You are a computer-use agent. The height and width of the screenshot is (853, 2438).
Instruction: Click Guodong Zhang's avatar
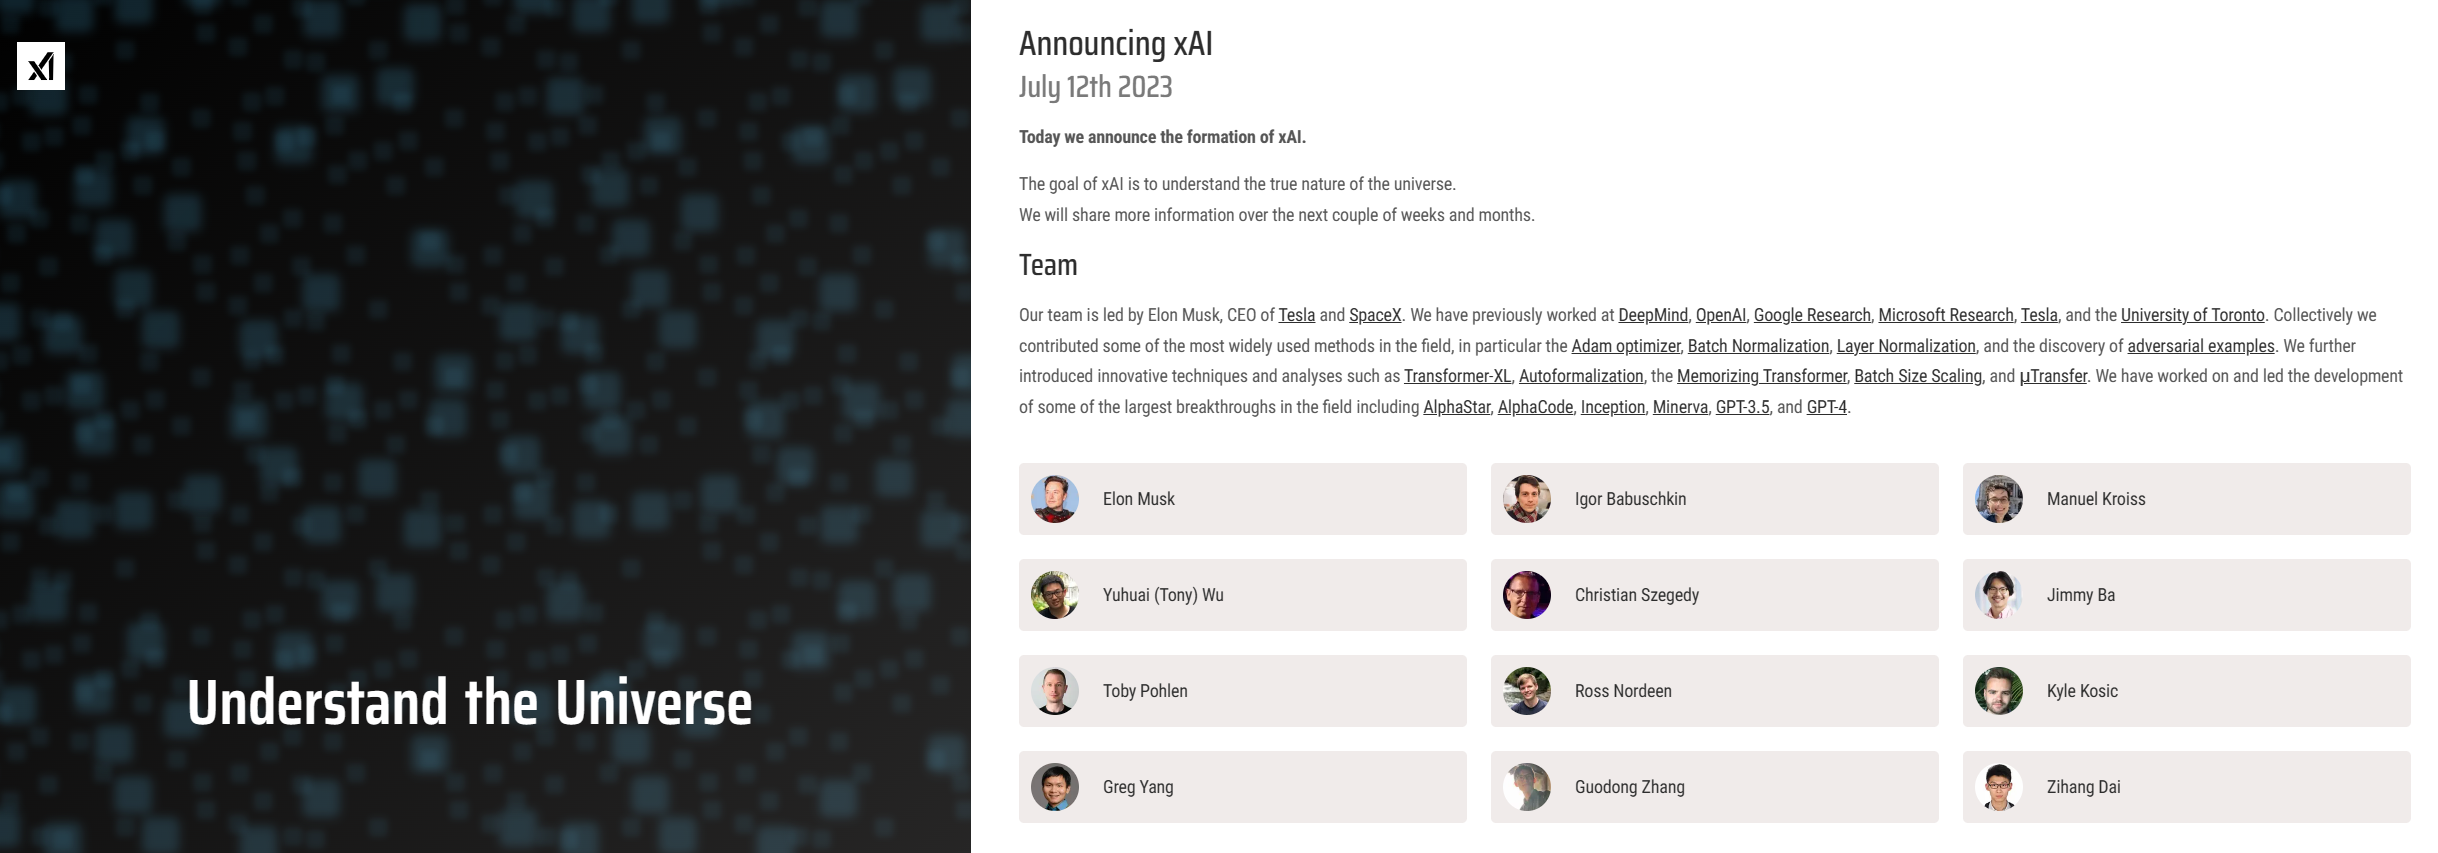pos(1527,787)
